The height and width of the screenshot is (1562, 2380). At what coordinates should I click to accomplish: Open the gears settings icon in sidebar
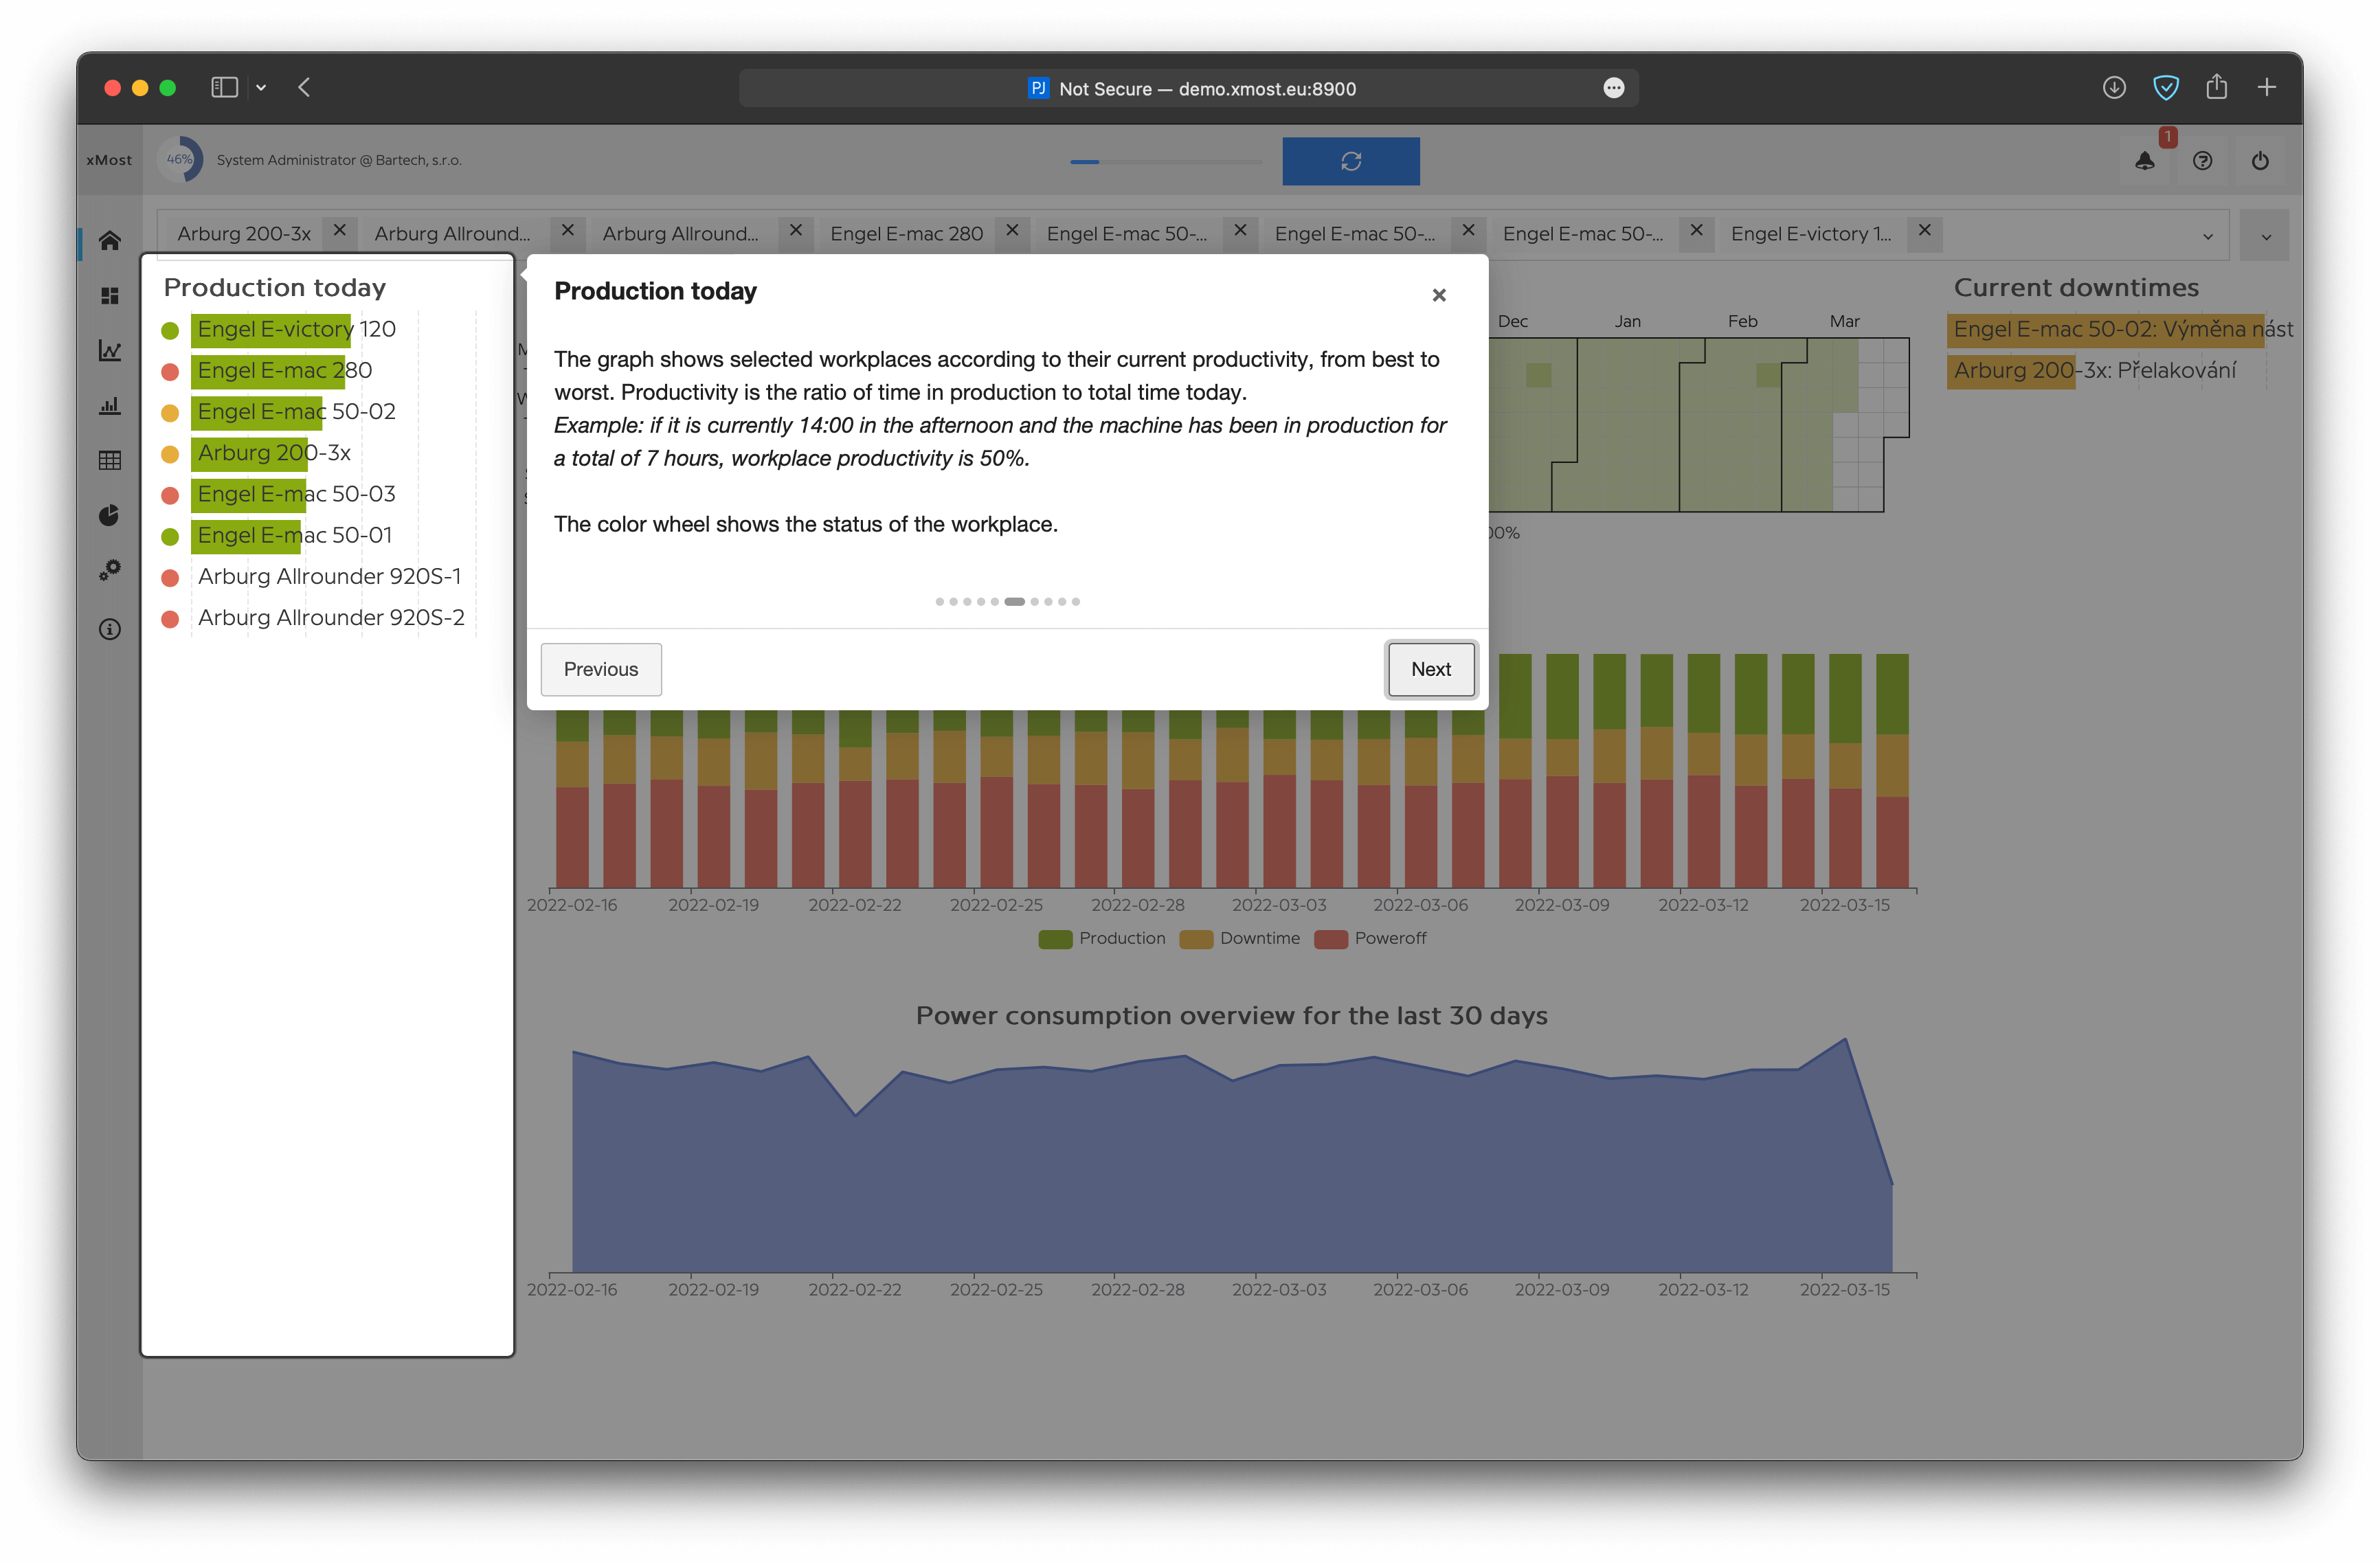point(110,570)
